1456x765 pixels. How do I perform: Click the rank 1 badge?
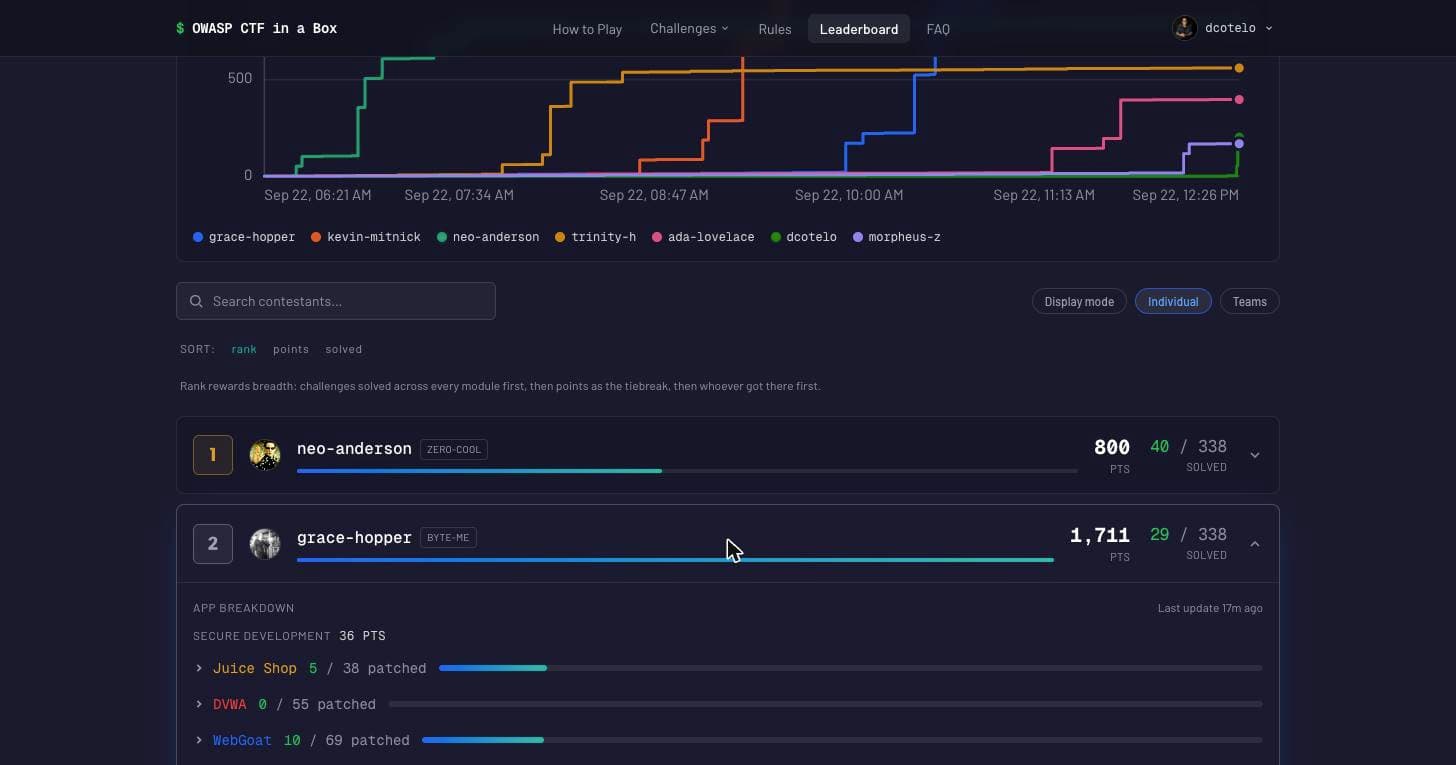tap(213, 455)
